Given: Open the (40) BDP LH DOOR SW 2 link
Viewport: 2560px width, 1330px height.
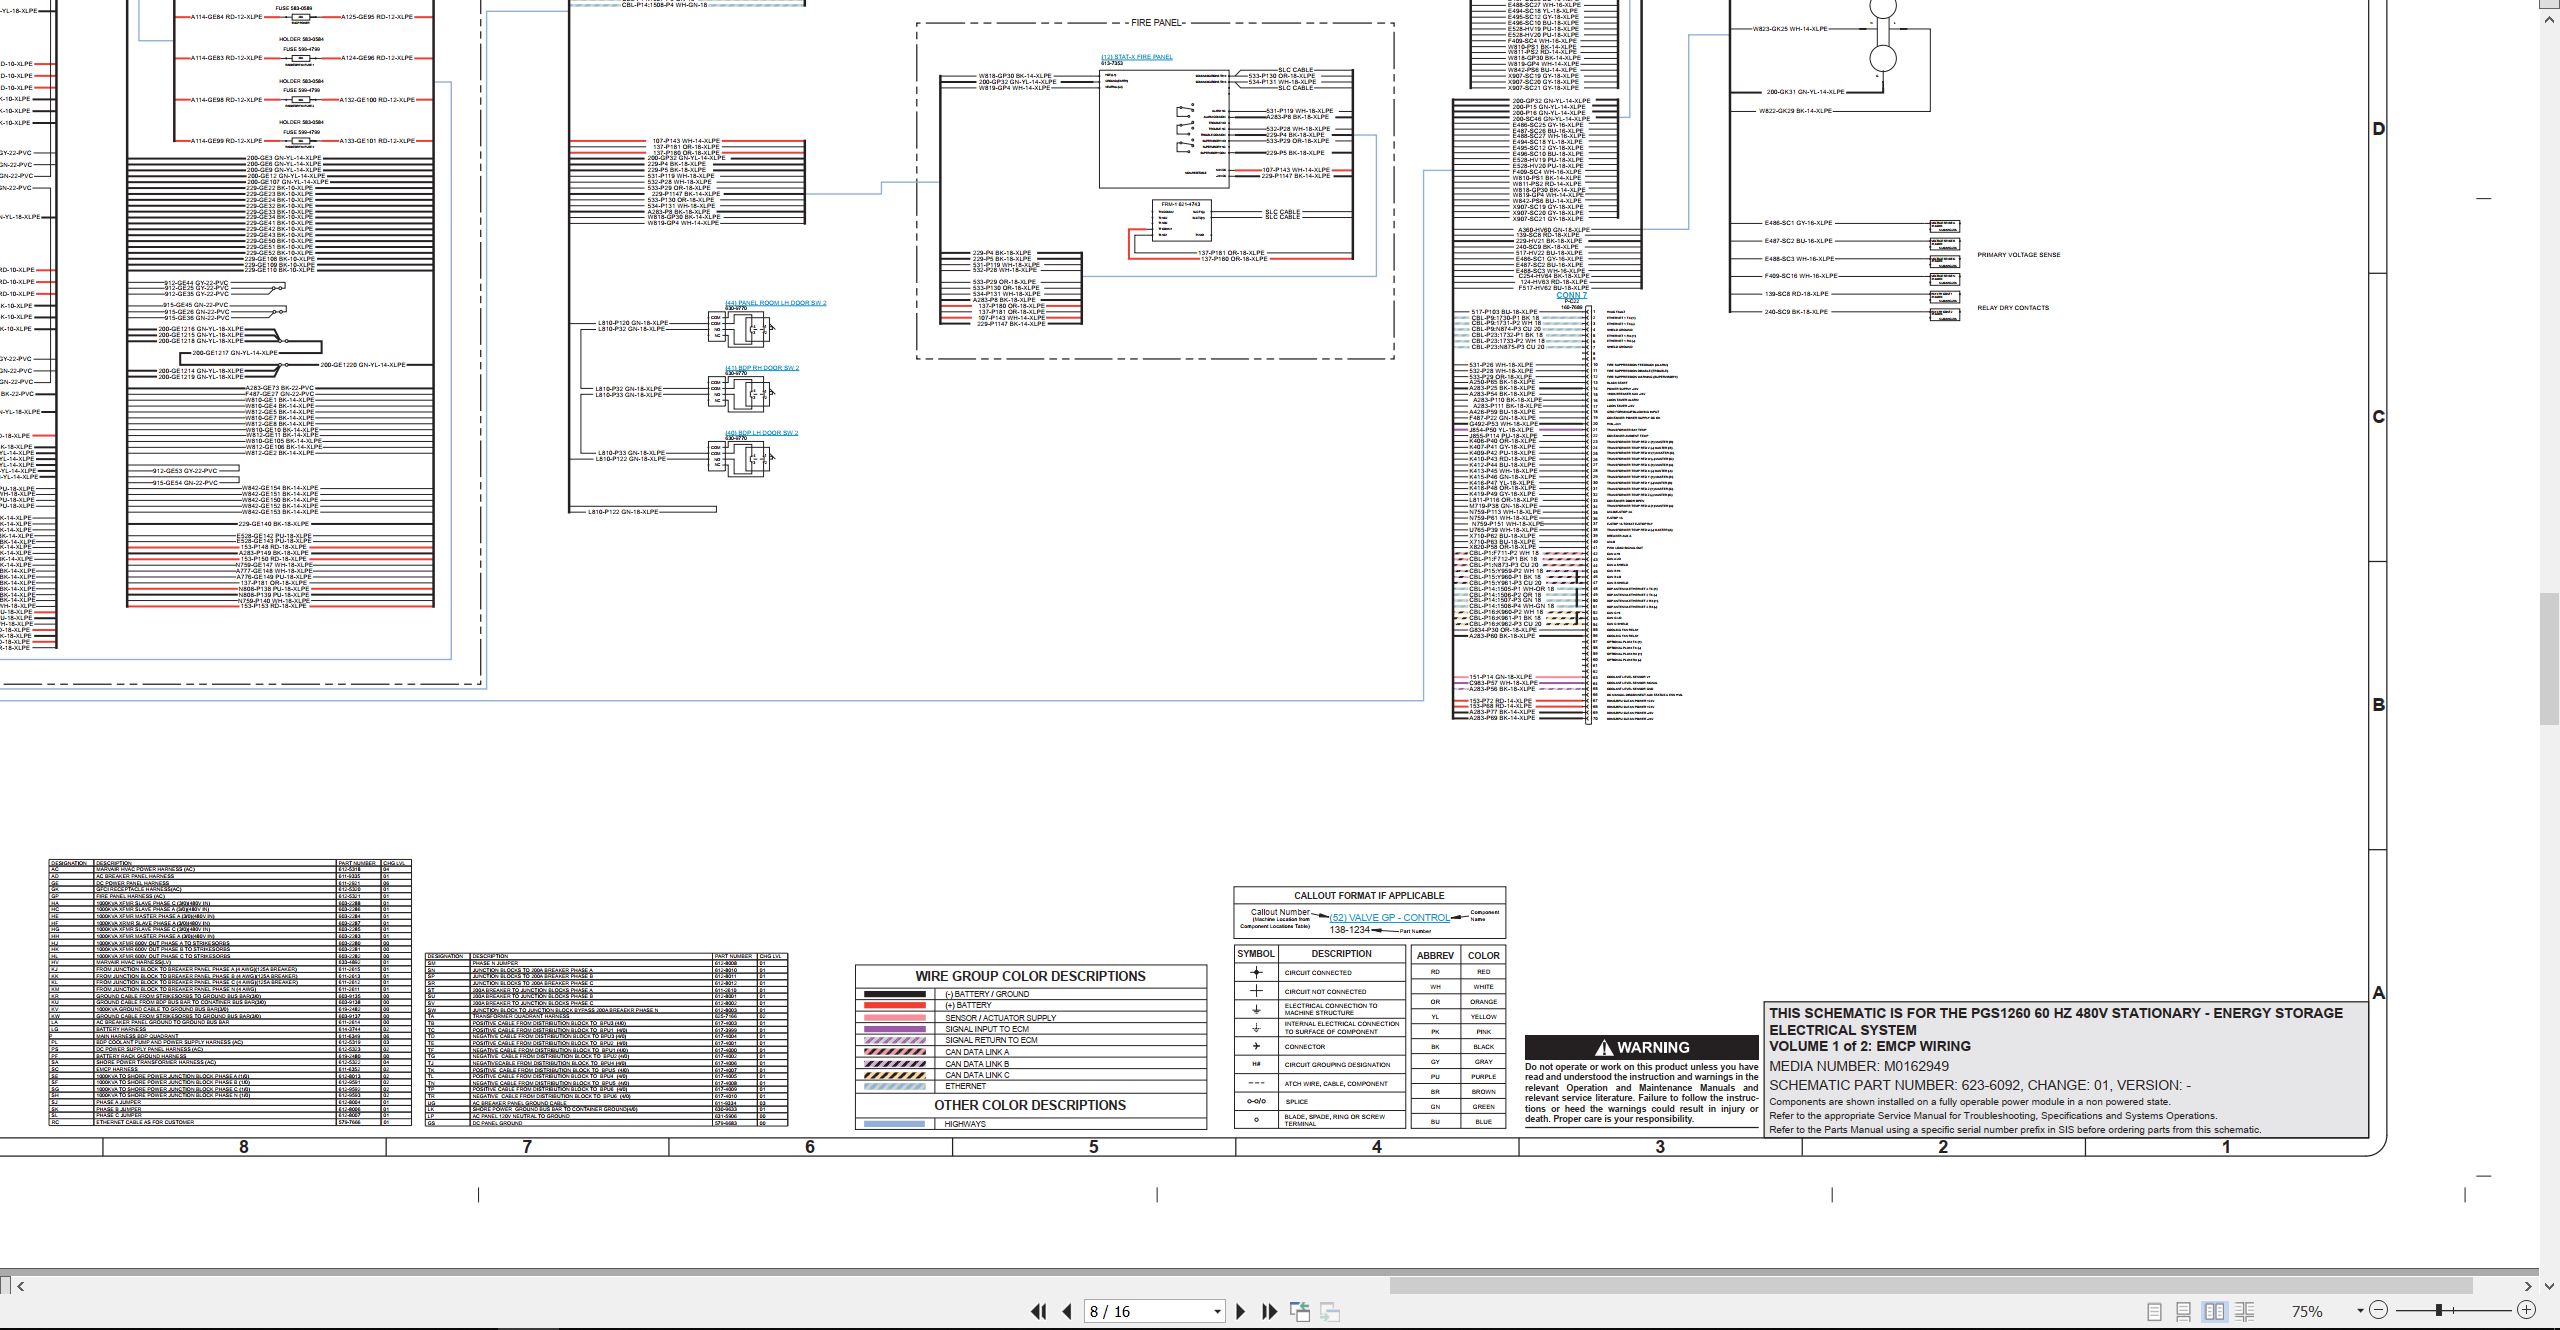Looking at the screenshot, I should click(761, 433).
